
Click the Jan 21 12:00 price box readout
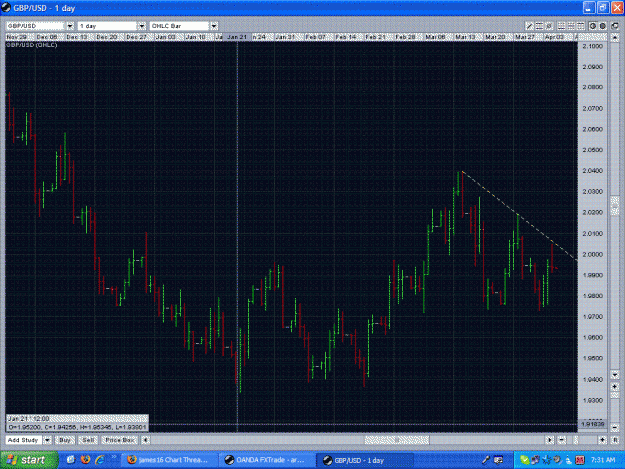click(x=77, y=423)
